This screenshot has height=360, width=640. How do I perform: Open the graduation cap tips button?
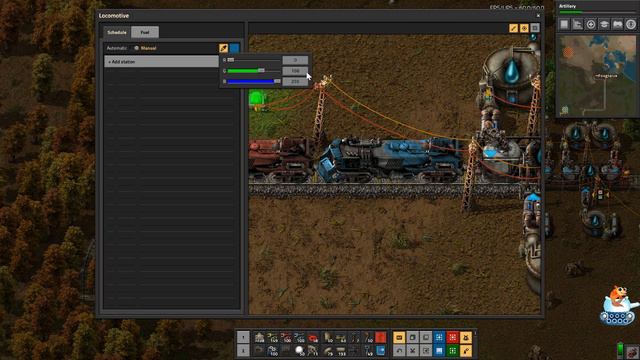coord(604,24)
